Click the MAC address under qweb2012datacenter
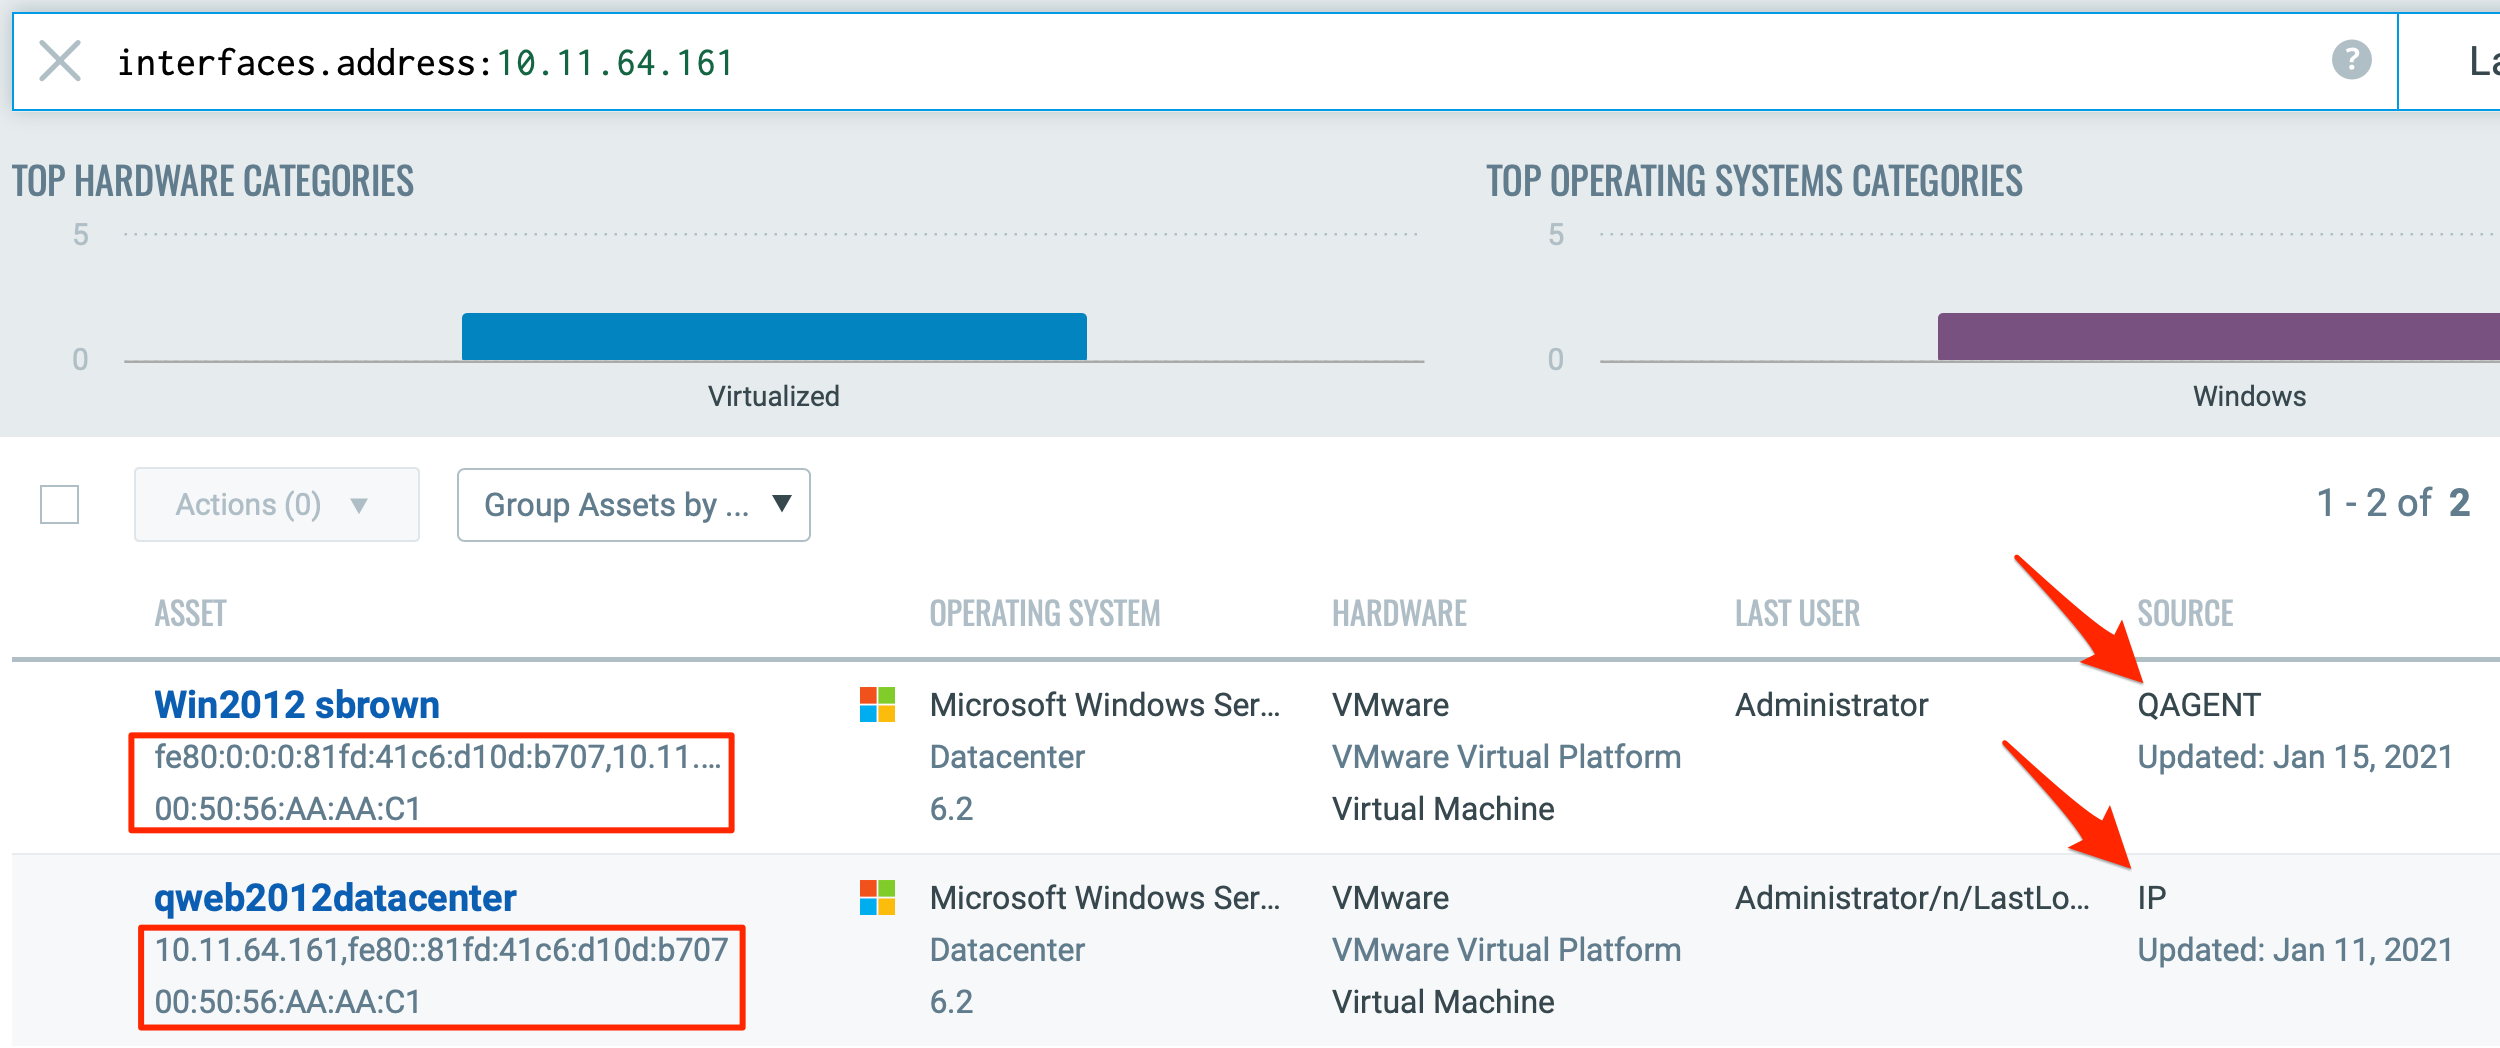The height and width of the screenshot is (1048, 2500). click(x=288, y=1002)
